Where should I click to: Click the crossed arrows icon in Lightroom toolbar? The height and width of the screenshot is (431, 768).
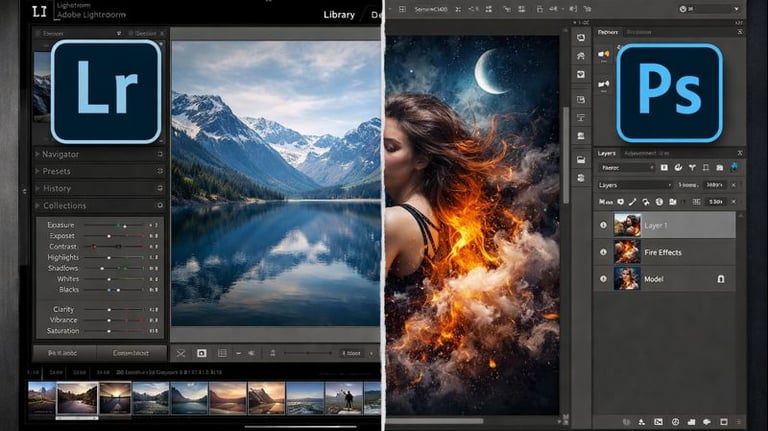coord(180,353)
